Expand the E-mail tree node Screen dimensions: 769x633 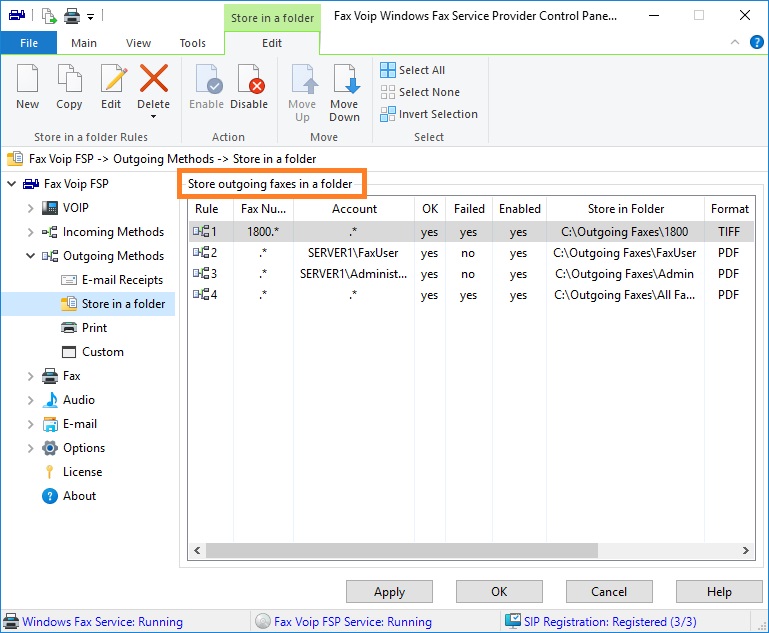coord(30,424)
